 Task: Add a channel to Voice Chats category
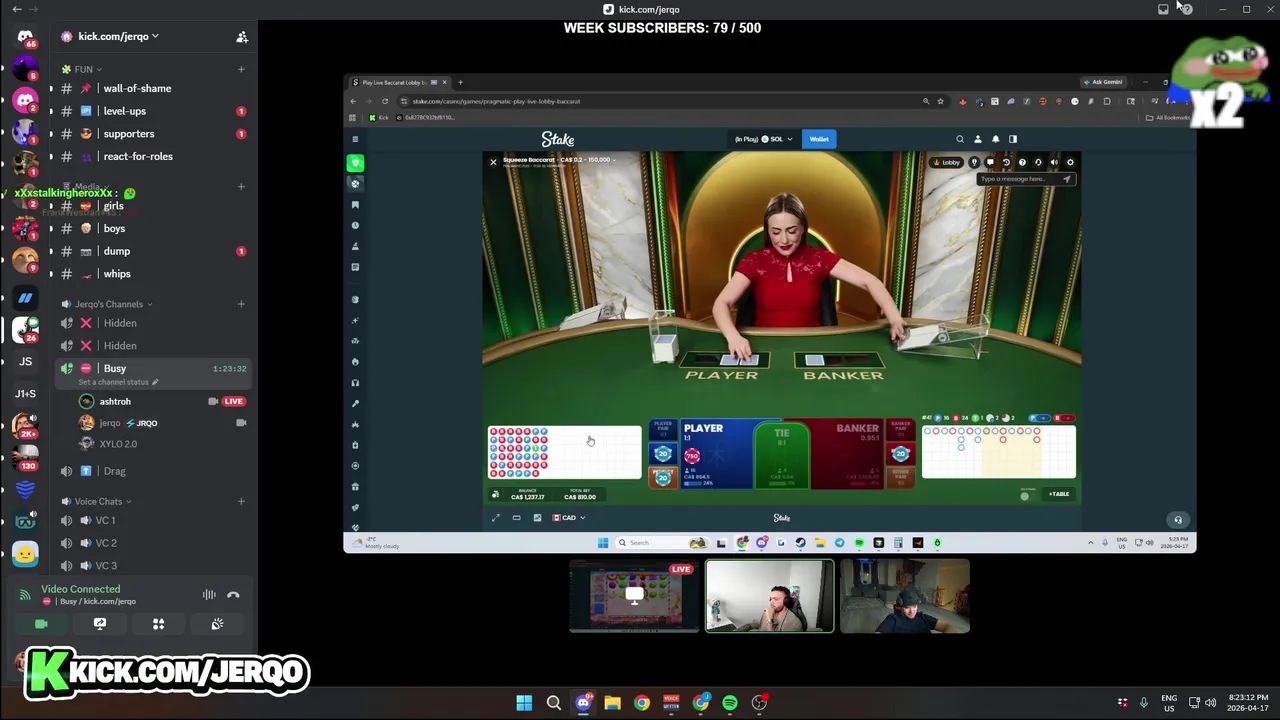click(x=241, y=501)
